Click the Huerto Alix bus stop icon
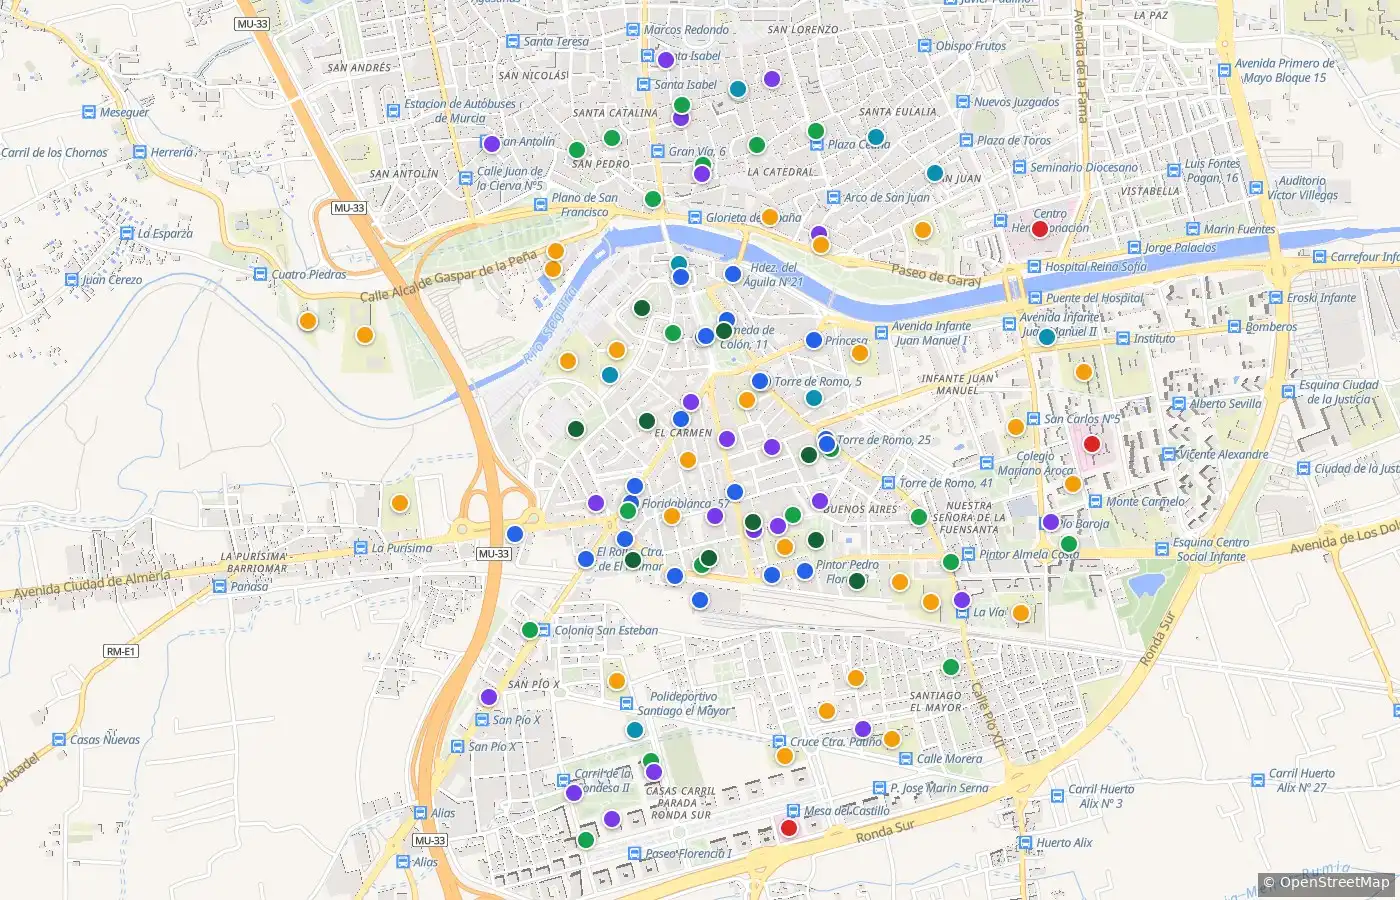The image size is (1400, 900). (1026, 843)
